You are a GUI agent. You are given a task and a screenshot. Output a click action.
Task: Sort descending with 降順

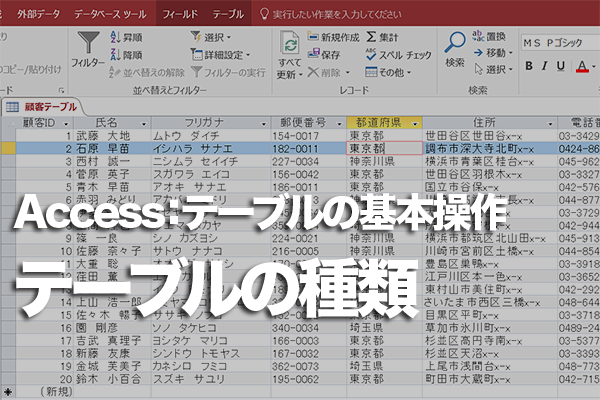point(126,55)
